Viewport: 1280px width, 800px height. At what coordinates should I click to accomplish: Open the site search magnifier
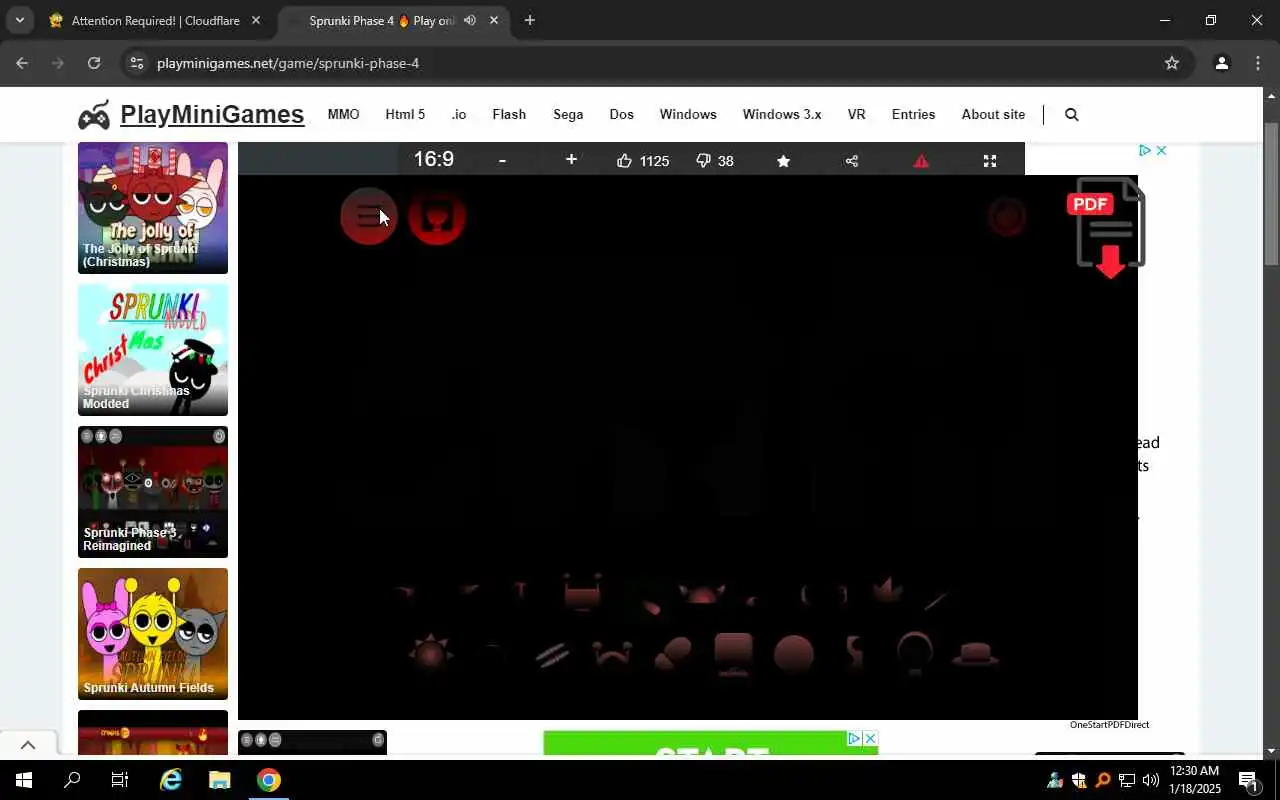pos(1071,115)
